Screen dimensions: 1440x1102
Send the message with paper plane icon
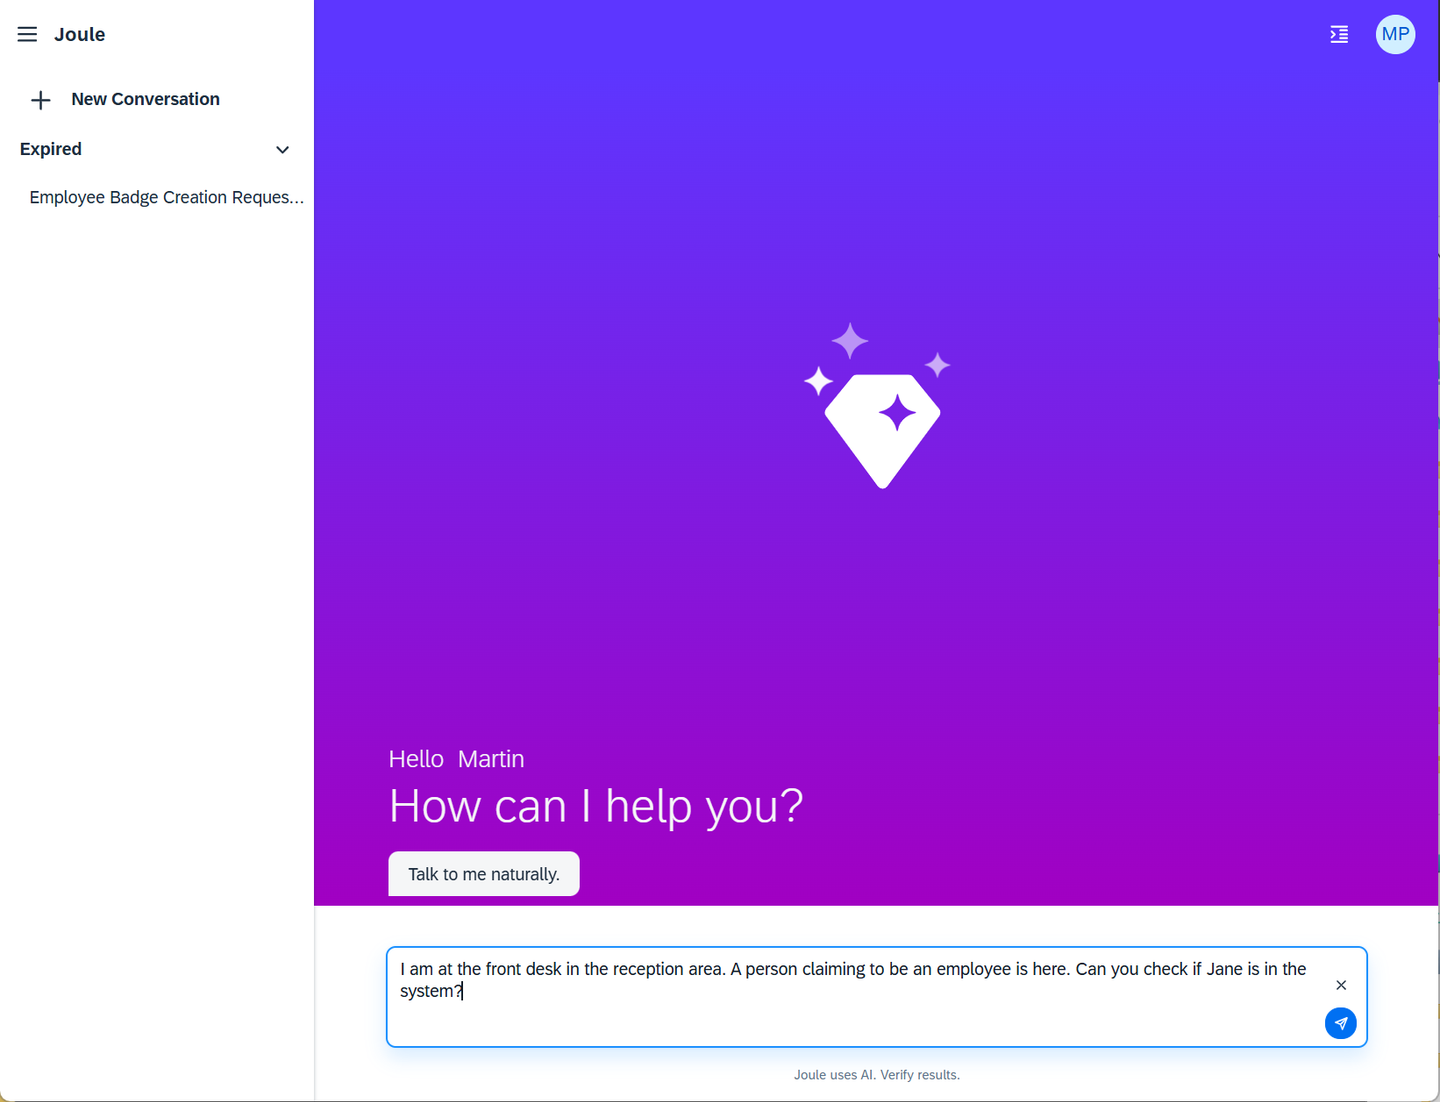[1341, 1023]
